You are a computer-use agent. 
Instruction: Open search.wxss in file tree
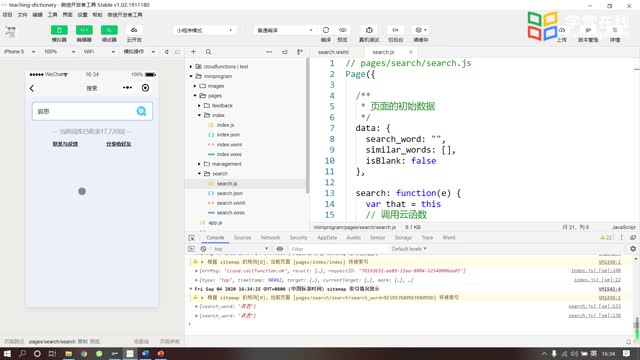click(x=231, y=213)
